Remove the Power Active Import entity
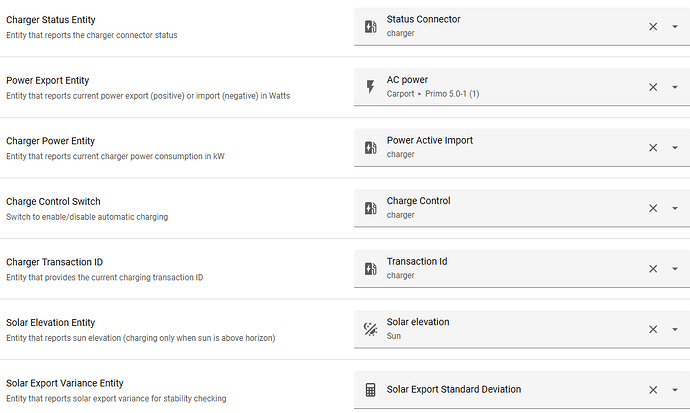The height and width of the screenshot is (413, 690). coord(653,148)
